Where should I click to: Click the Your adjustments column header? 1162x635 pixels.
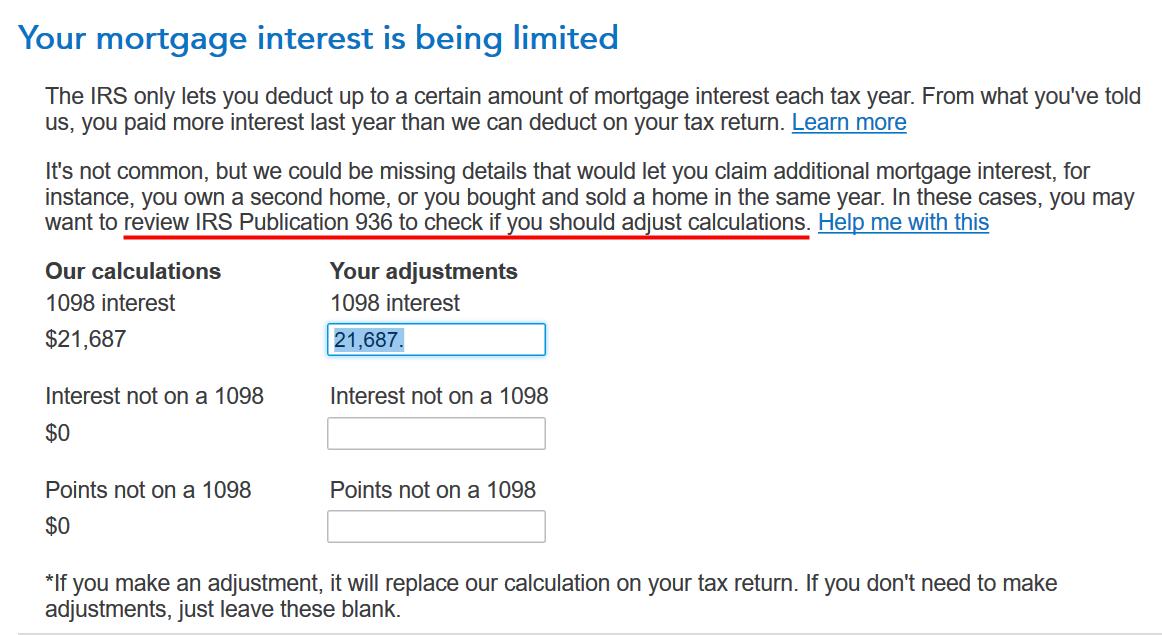pos(423,271)
